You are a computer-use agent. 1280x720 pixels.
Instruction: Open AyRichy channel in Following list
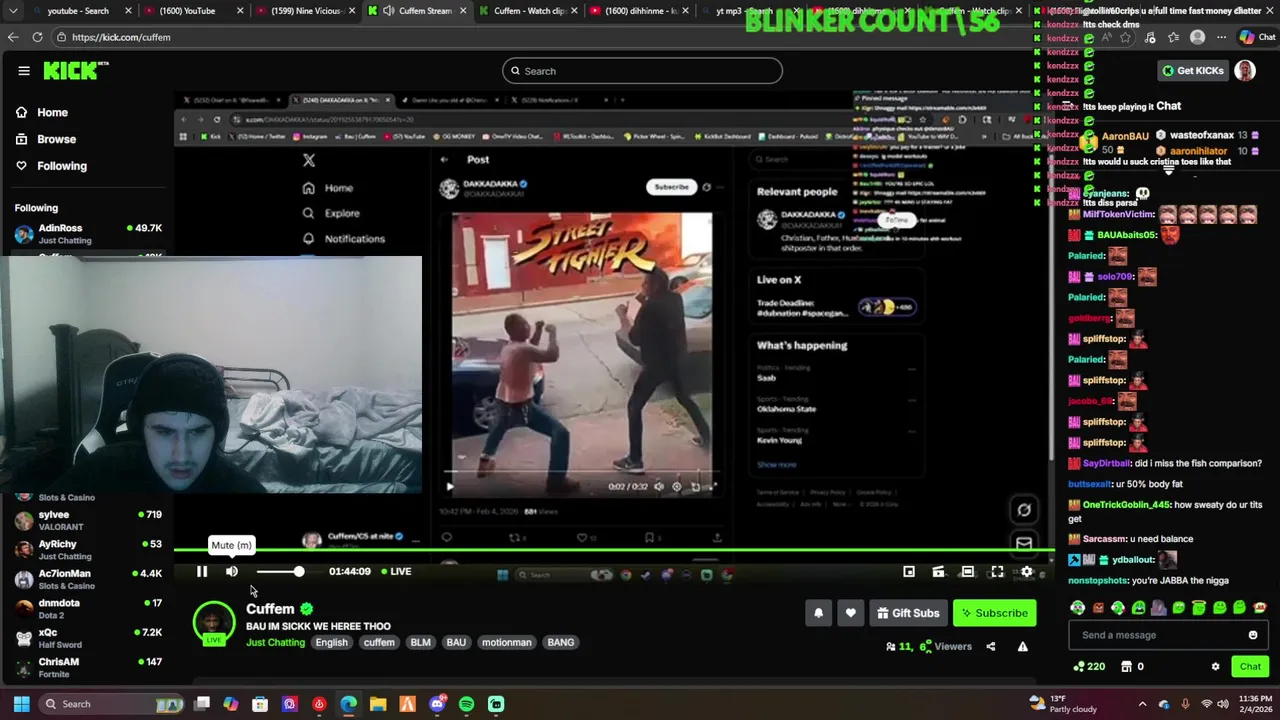pyautogui.click(x=88, y=550)
